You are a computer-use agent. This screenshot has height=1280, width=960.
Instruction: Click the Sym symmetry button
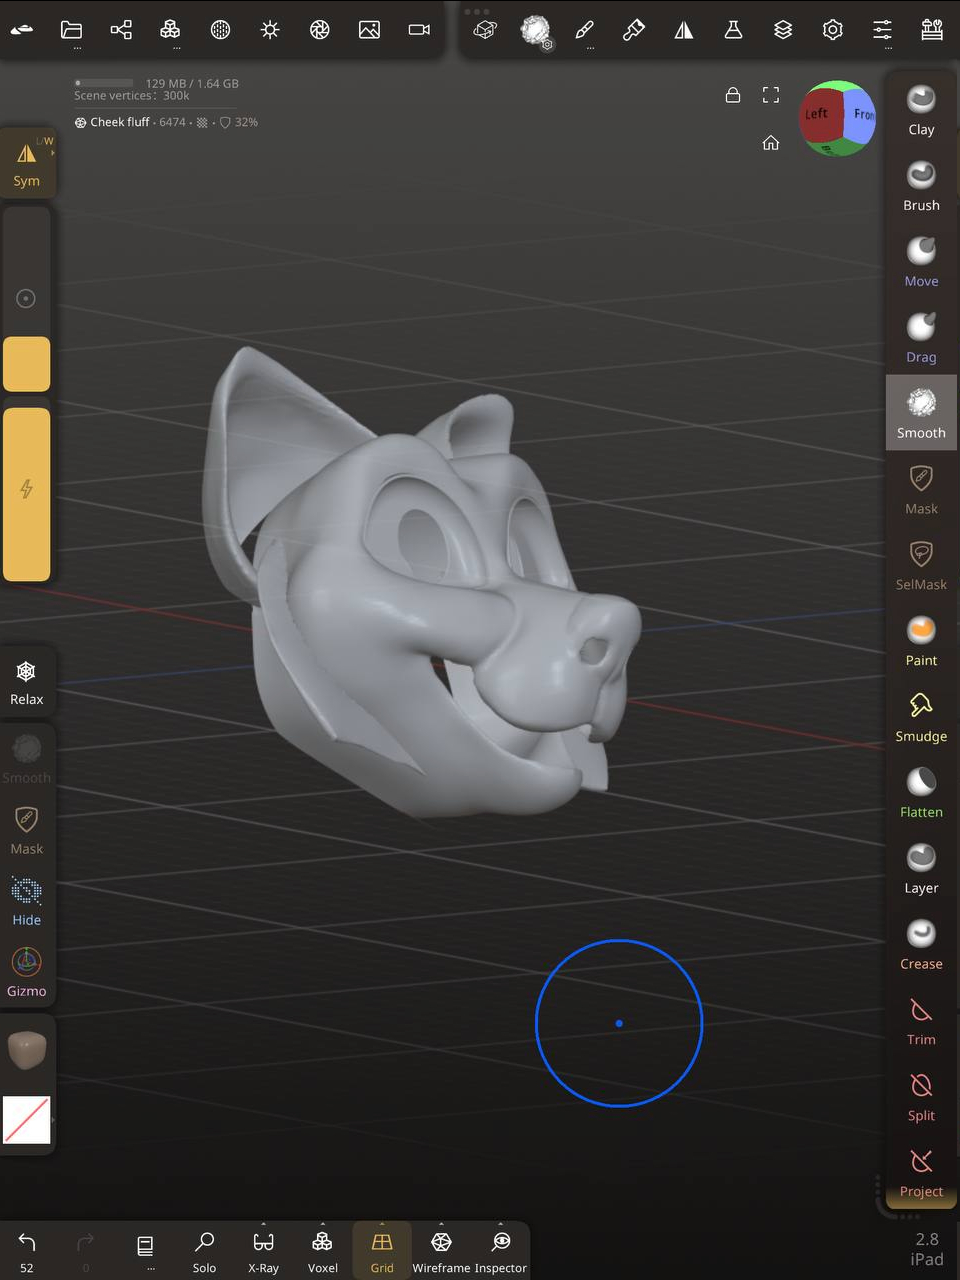point(27,162)
